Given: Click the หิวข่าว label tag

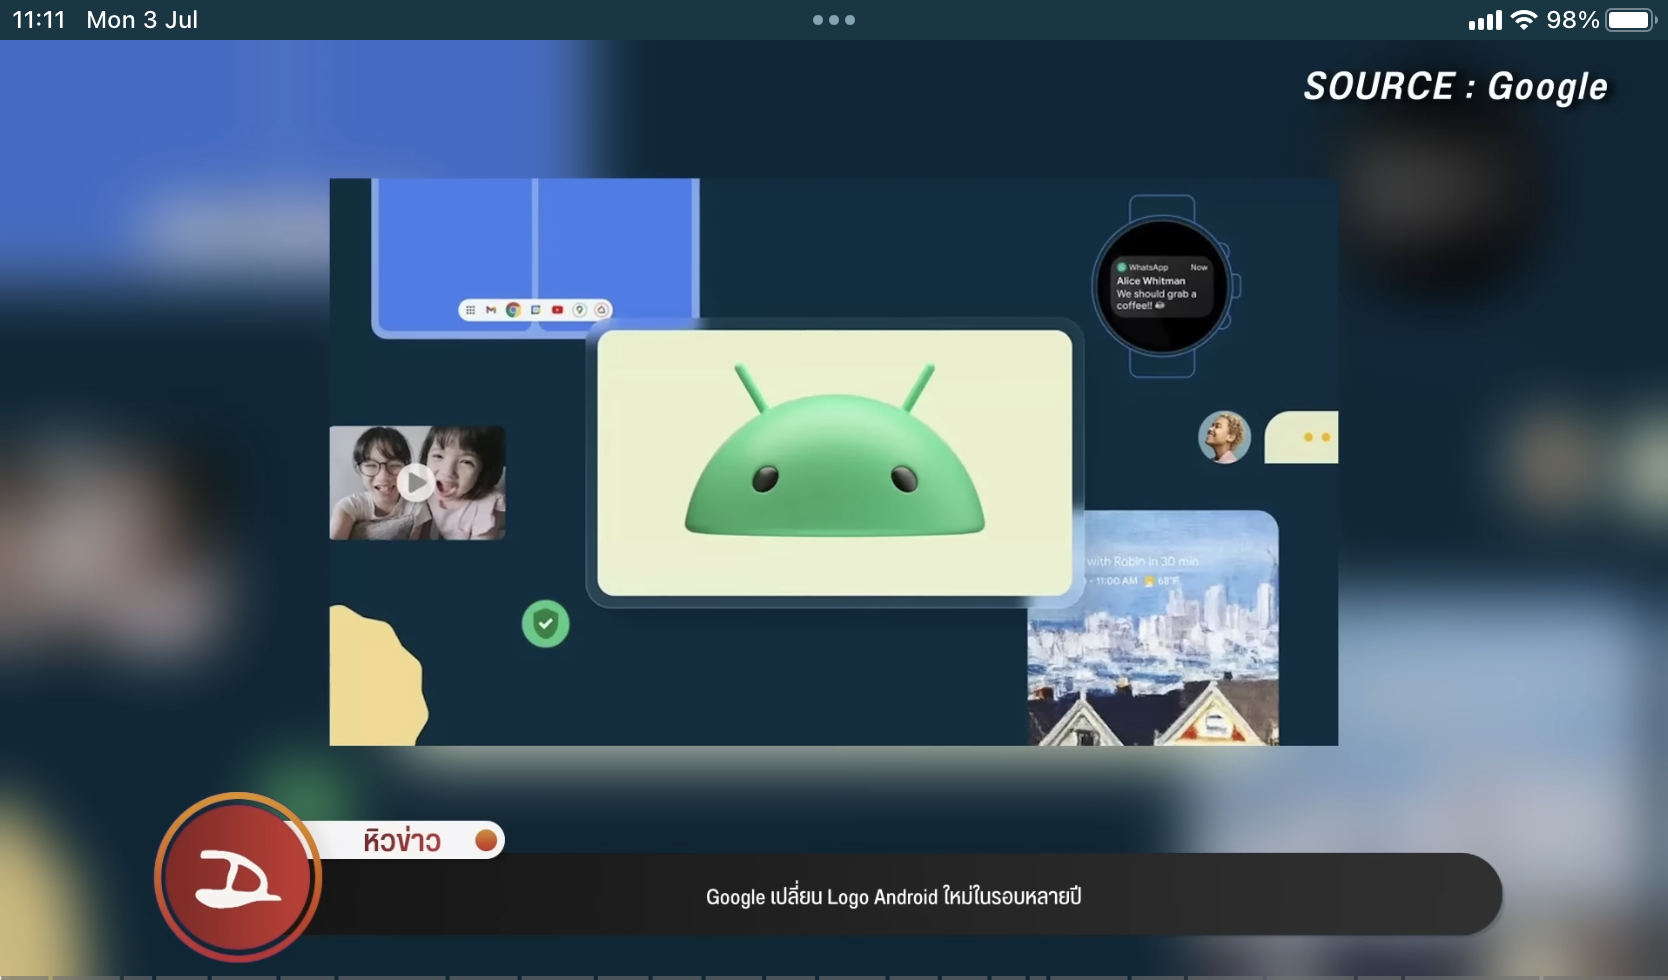Looking at the screenshot, I should 402,840.
